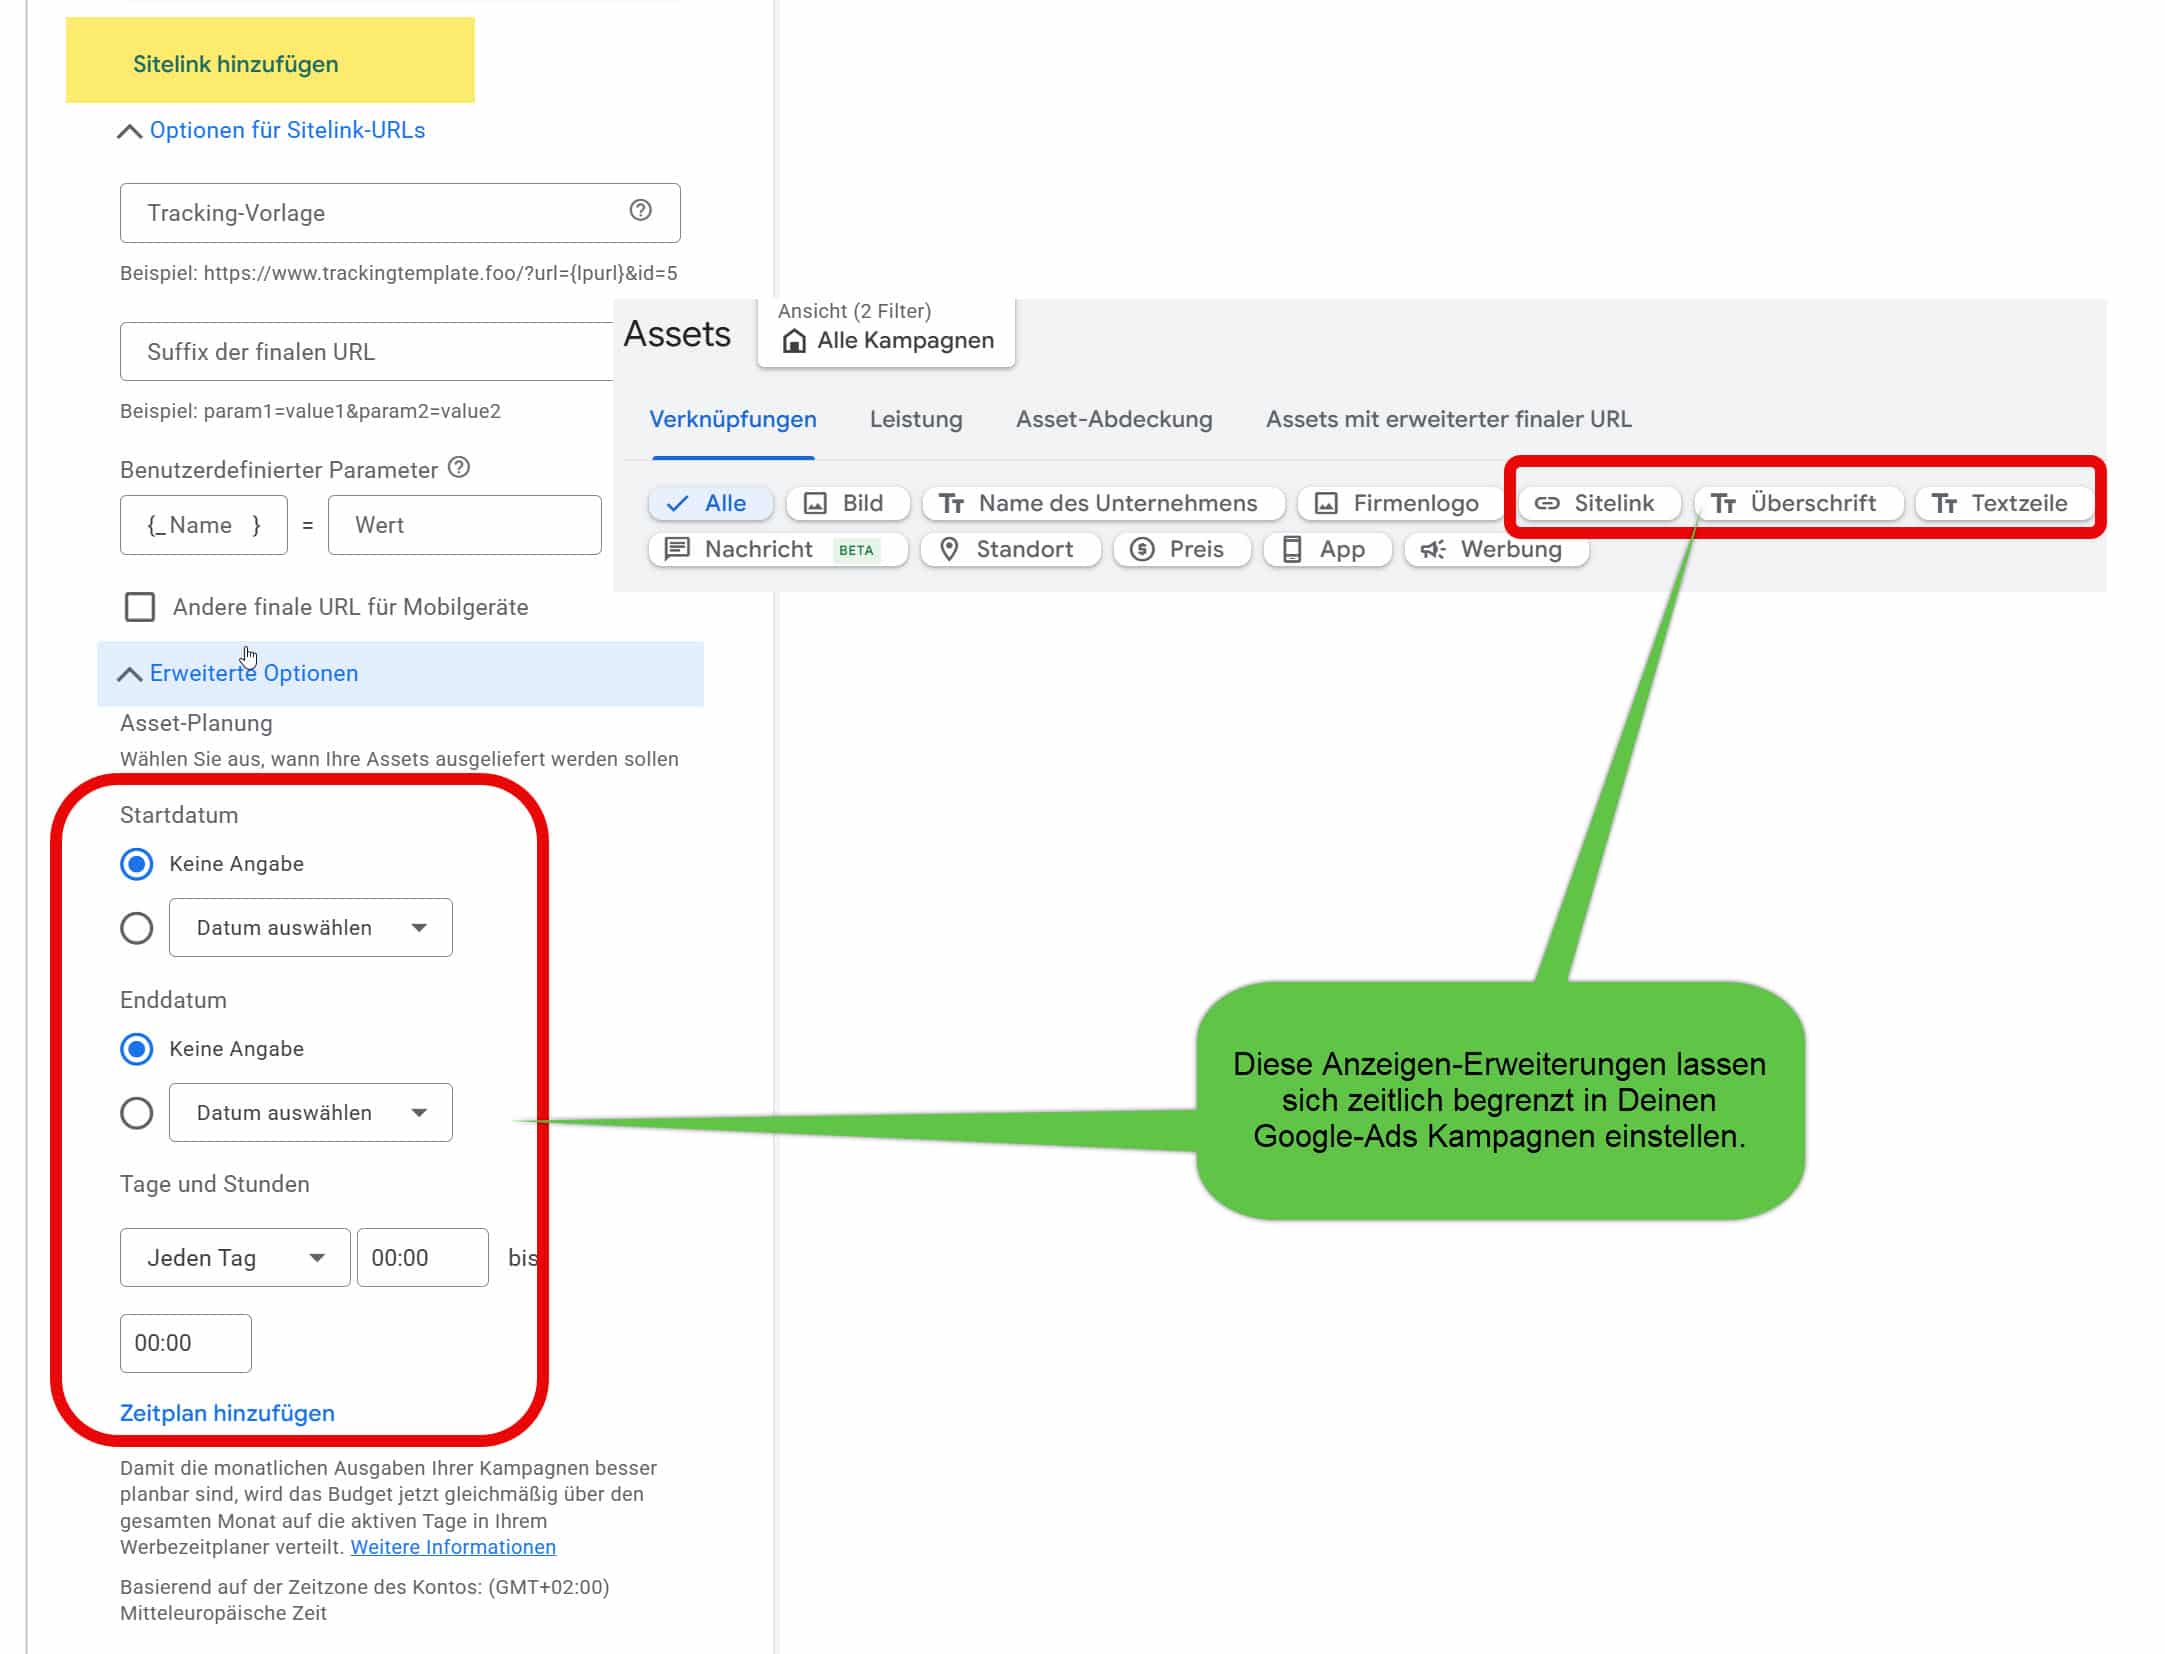Select the App filter chip
The height and width of the screenshot is (1654, 2165).
pyautogui.click(x=1327, y=549)
